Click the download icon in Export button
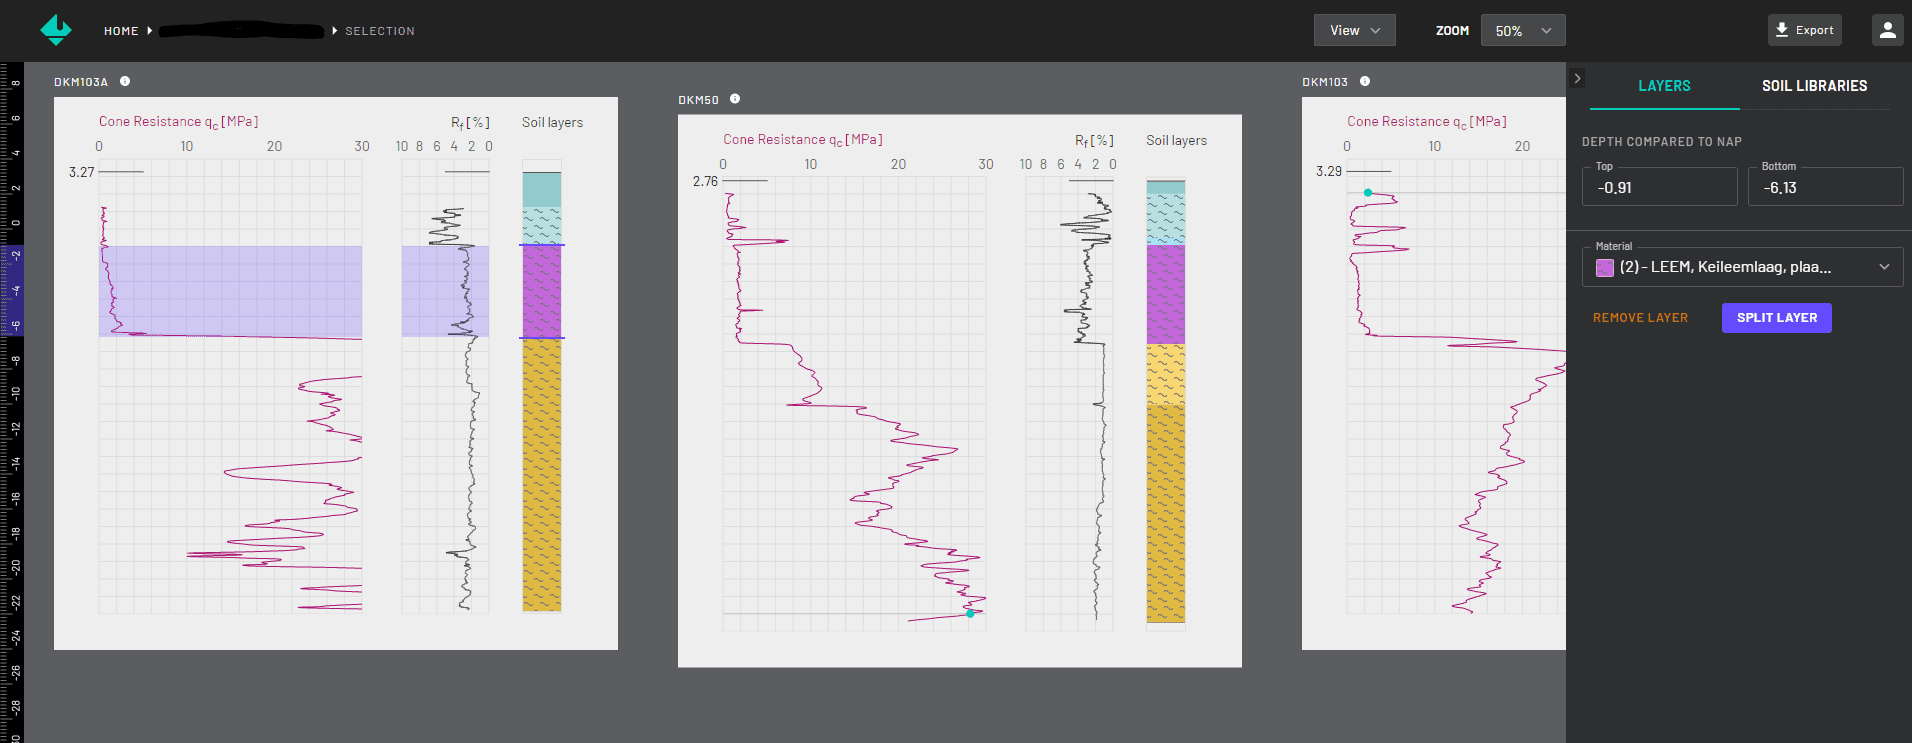Screen dimensions: 1912x743 click(x=1782, y=30)
